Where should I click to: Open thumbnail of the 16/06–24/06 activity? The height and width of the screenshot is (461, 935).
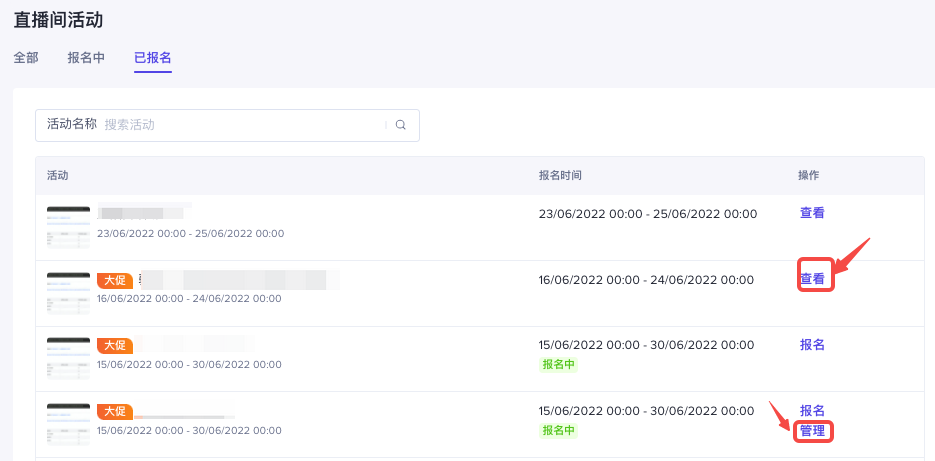pyautogui.click(x=68, y=293)
